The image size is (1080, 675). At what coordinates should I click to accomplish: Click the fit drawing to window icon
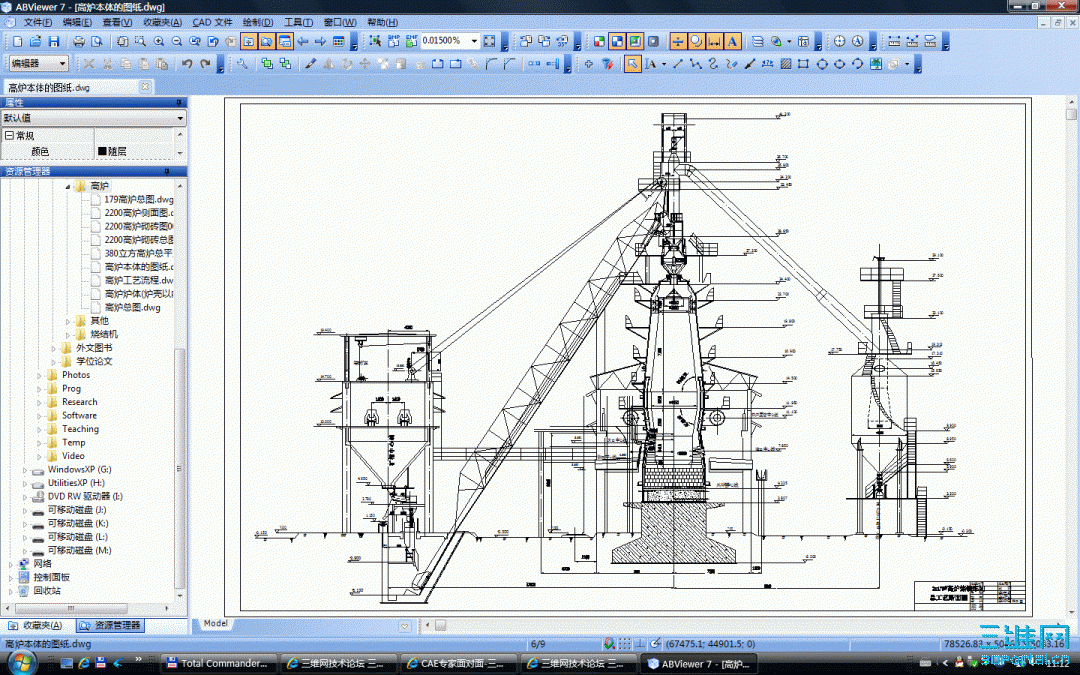click(489, 41)
